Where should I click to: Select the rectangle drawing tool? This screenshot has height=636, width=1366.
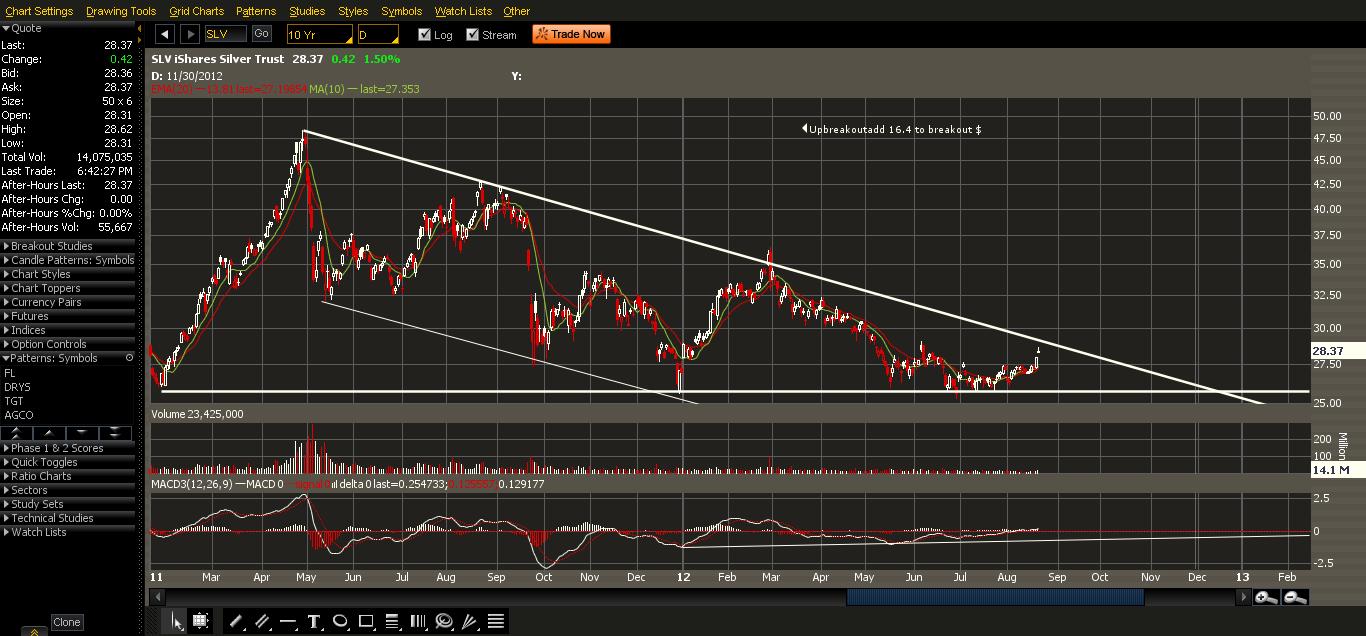click(x=366, y=621)
